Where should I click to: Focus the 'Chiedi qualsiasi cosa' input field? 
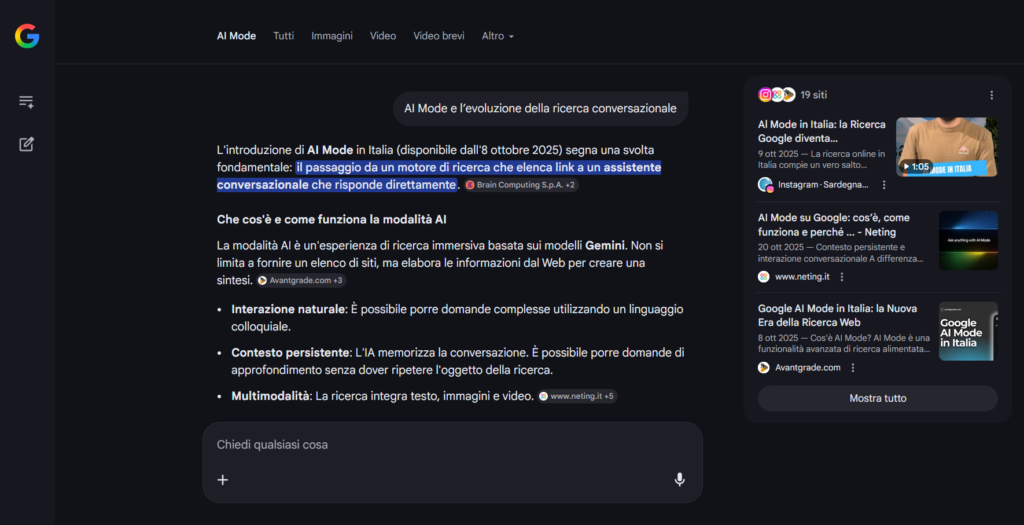tap(452, 445)
